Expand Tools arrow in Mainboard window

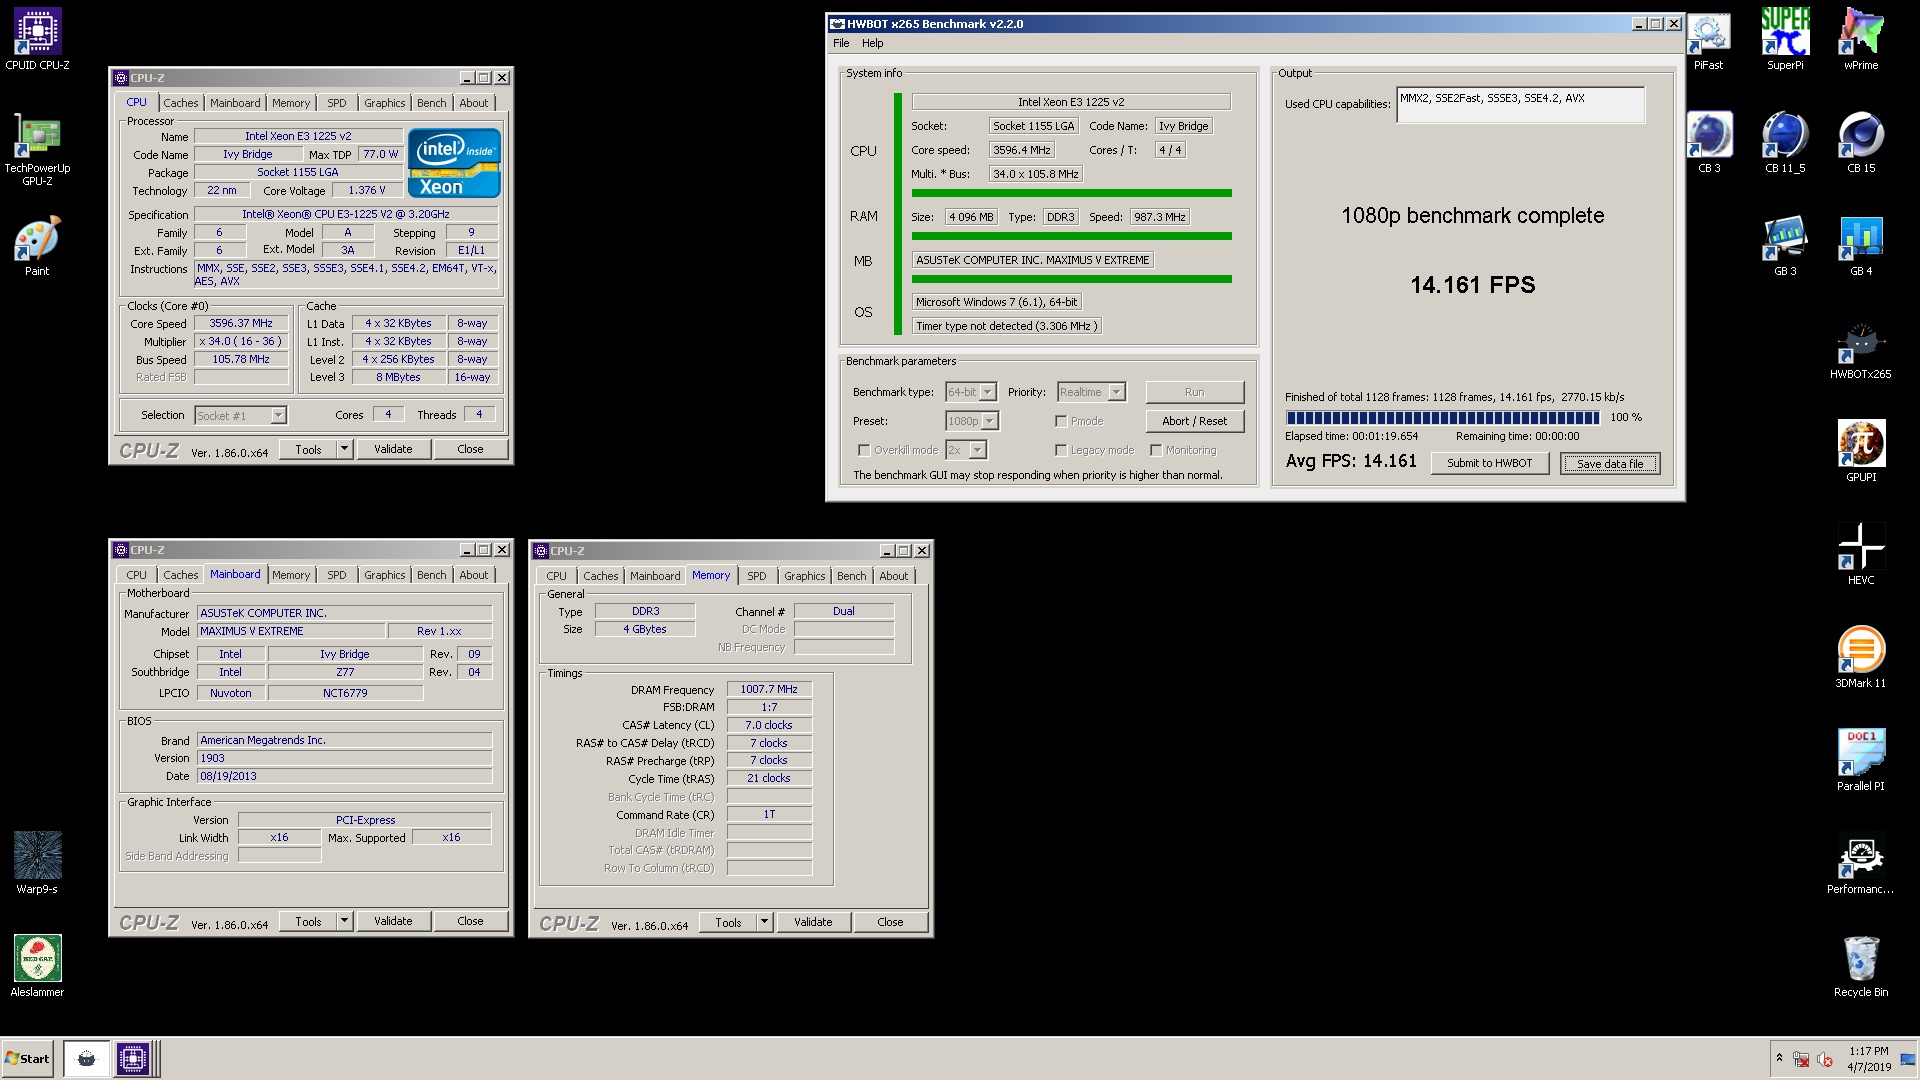pyautogui.click(x=344, y=921)
